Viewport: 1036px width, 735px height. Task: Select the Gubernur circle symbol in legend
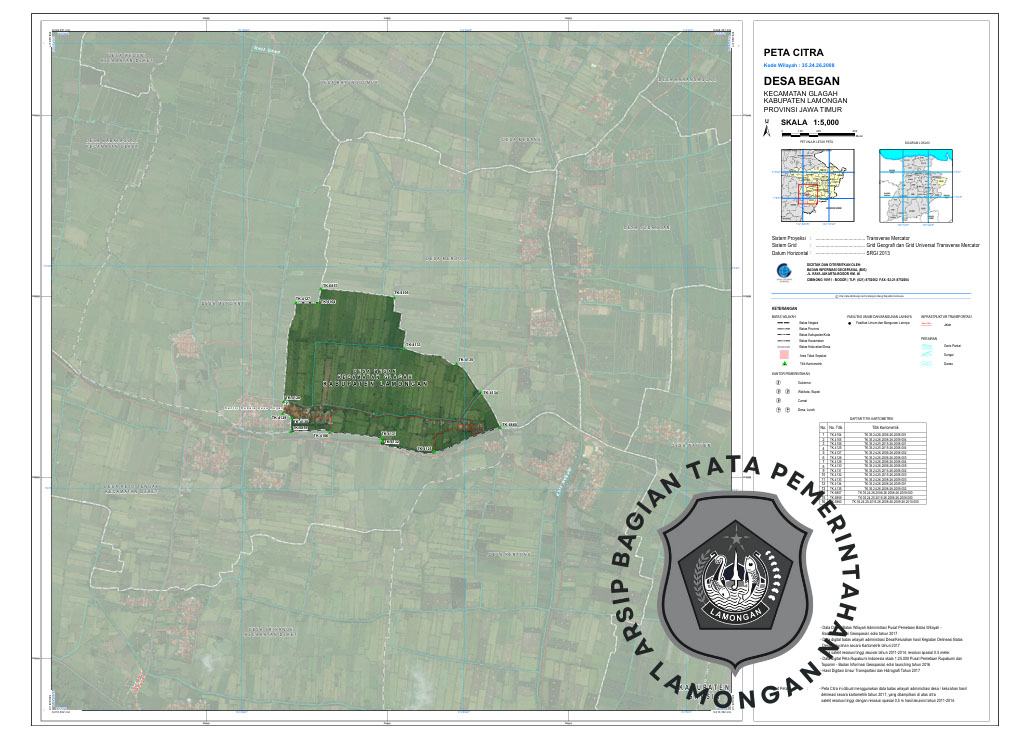tap(778, 381)
